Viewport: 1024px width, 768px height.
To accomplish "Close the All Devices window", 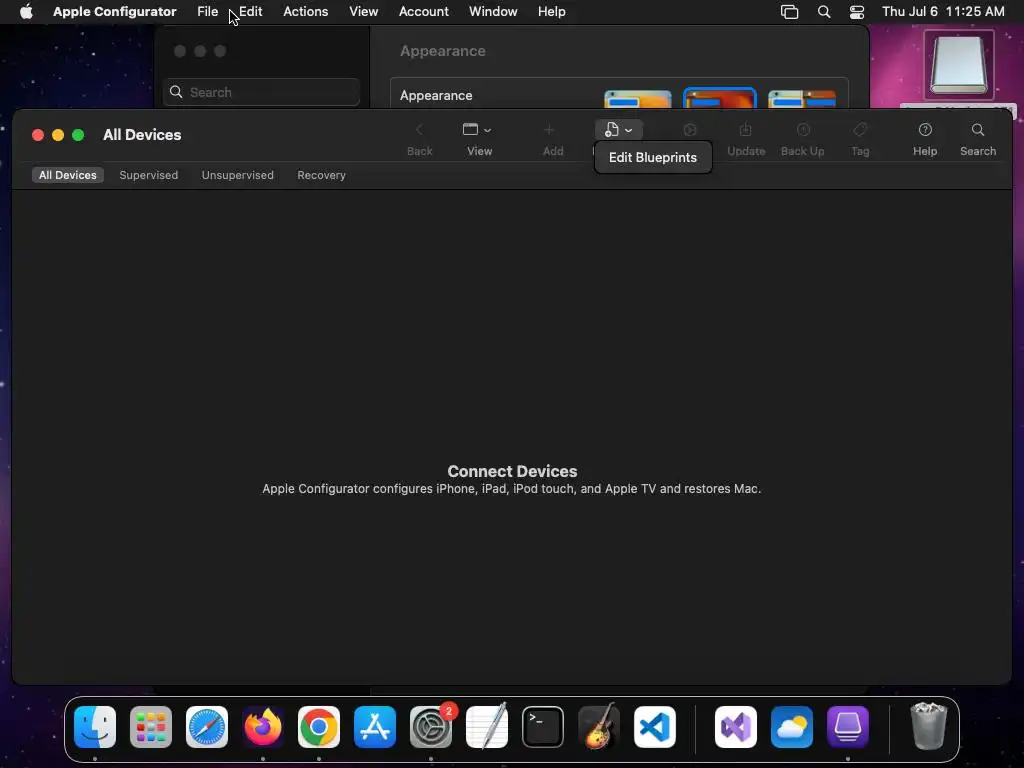I will (38, 135).
